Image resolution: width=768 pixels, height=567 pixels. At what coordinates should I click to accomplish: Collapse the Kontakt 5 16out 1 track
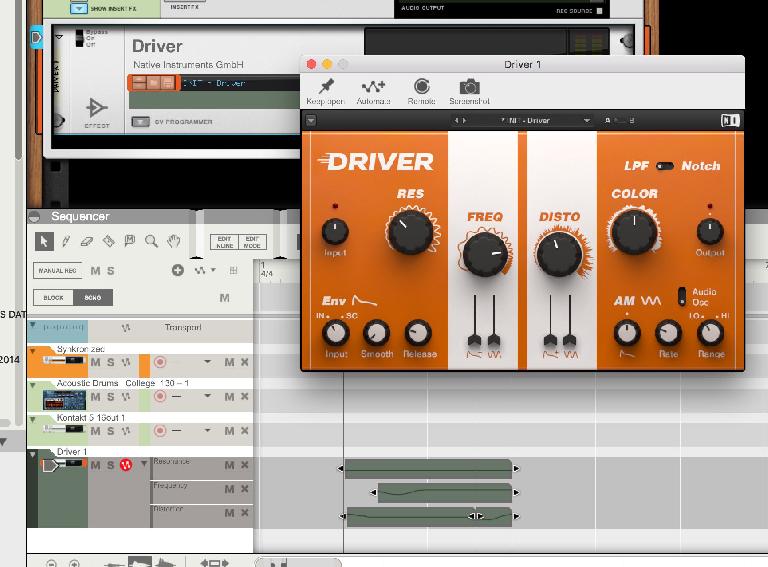point(33,420)
